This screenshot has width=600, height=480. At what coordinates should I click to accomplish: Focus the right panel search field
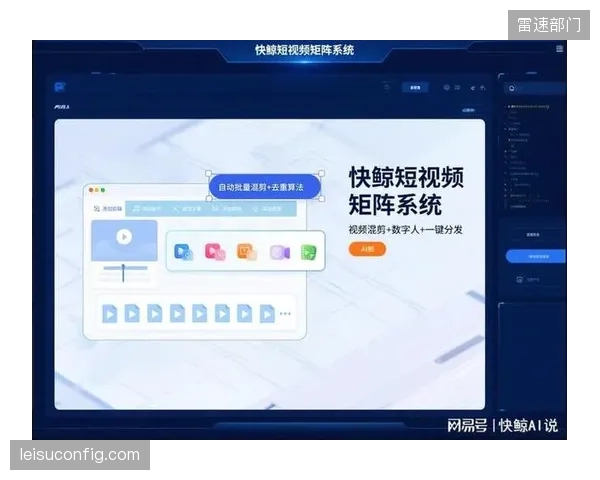536,88
